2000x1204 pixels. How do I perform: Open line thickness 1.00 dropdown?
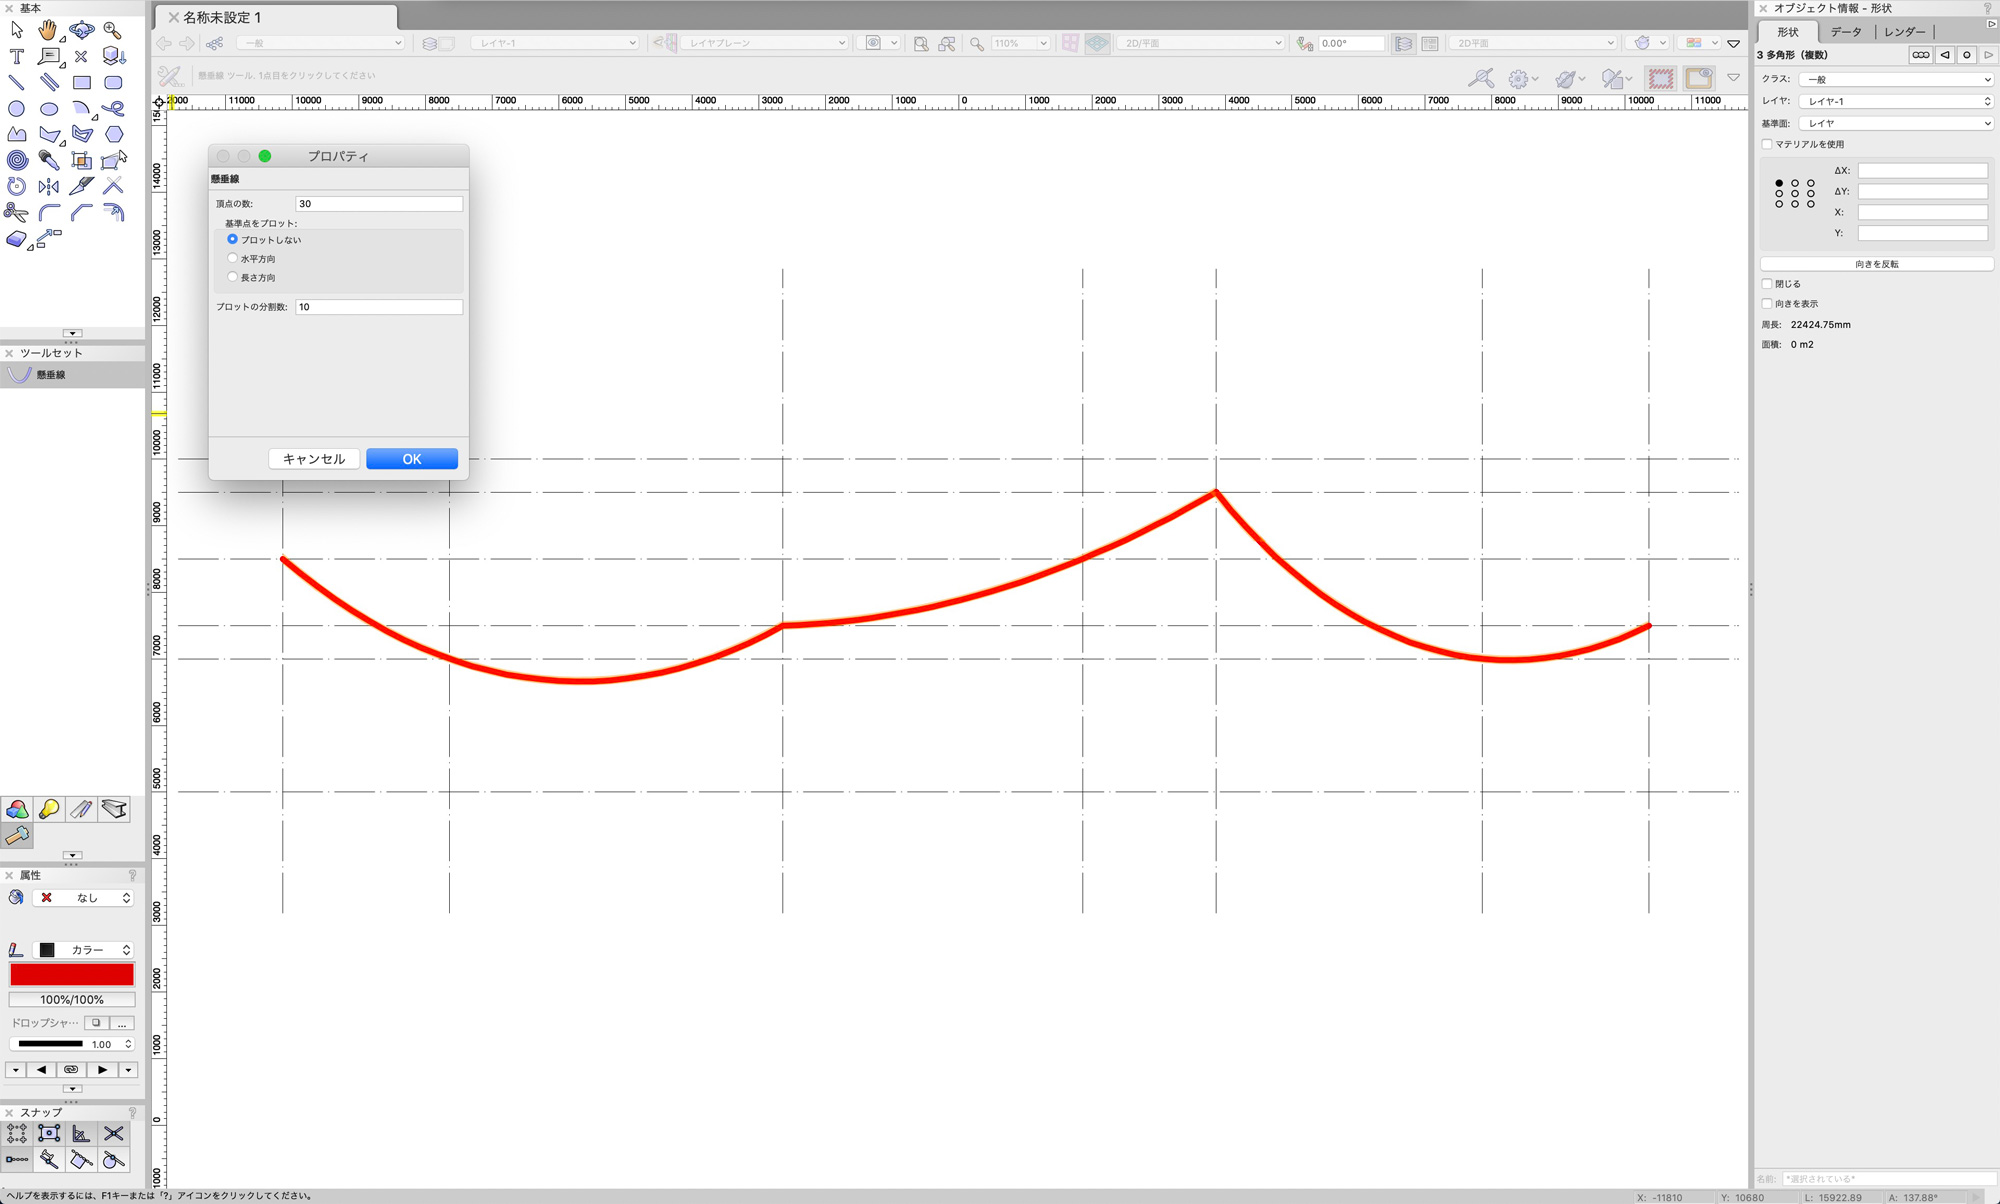coord(72,1044)
